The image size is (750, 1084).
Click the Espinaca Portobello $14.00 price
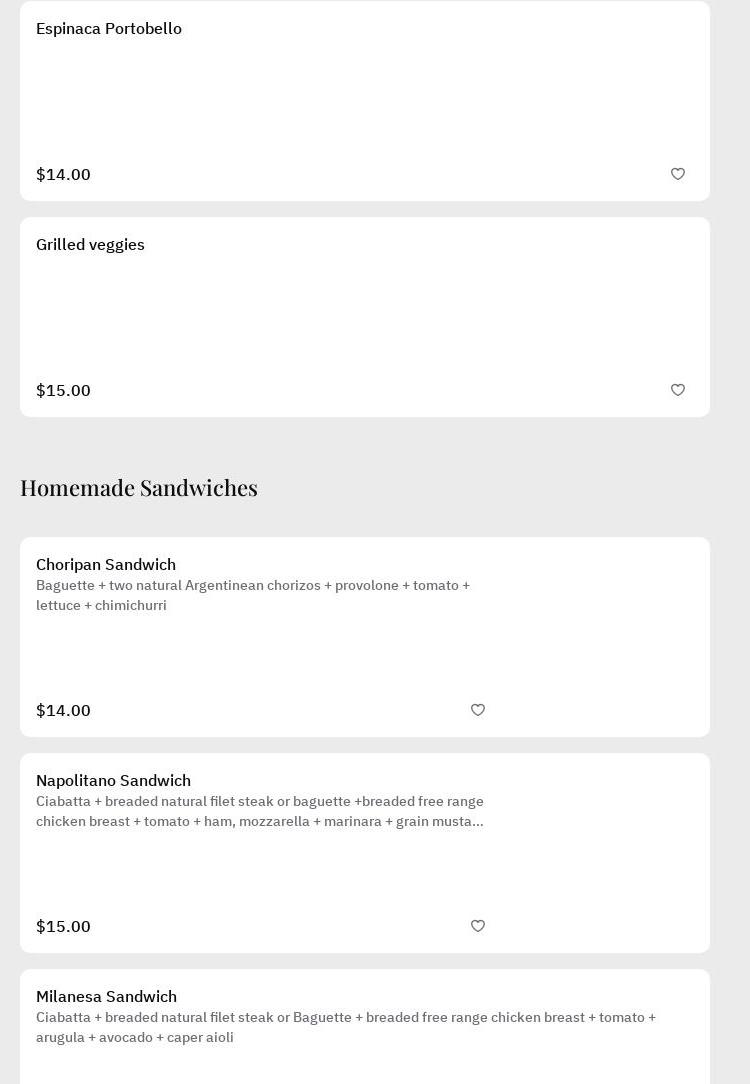point(63,175)
